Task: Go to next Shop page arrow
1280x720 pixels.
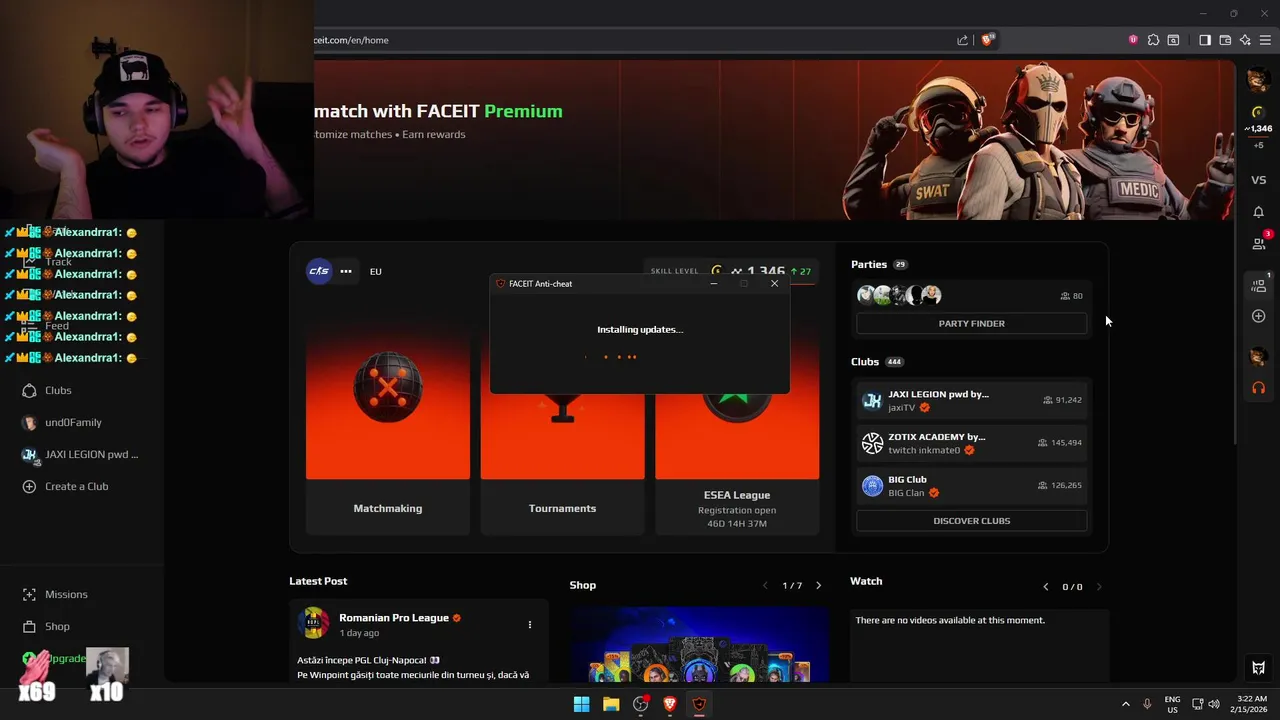Action: pos(818,586)
